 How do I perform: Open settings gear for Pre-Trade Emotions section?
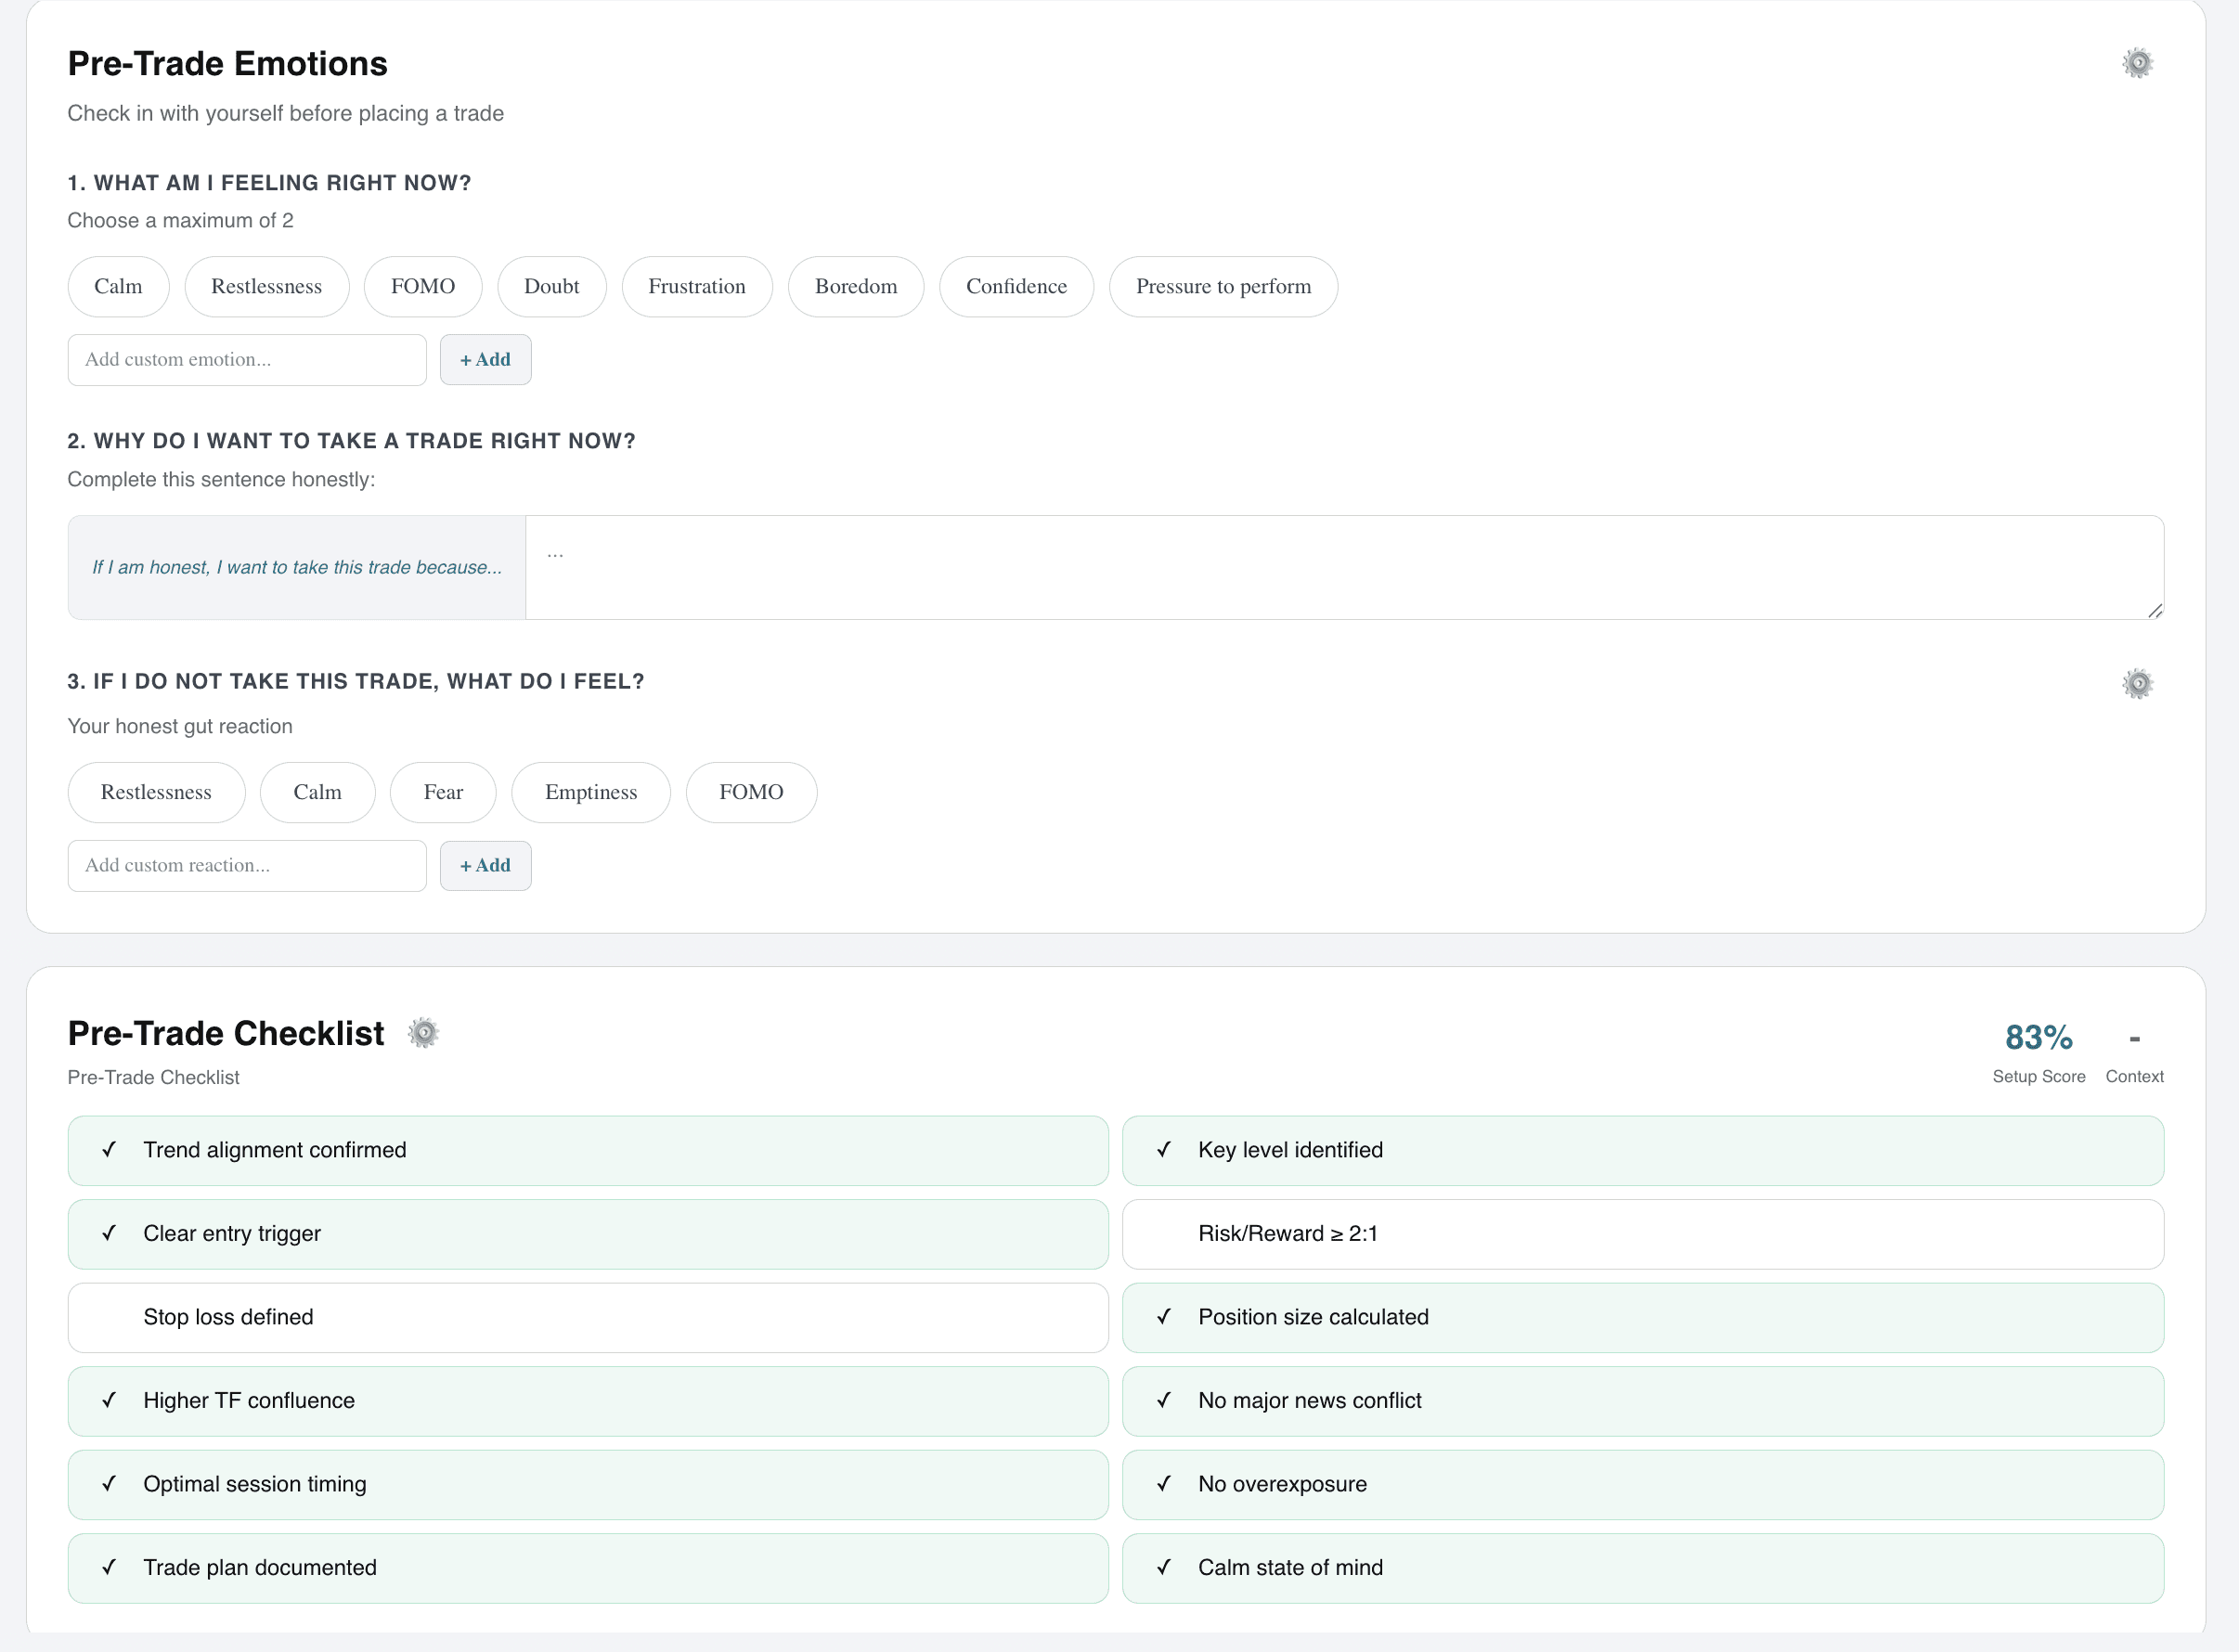[2137, 62]
